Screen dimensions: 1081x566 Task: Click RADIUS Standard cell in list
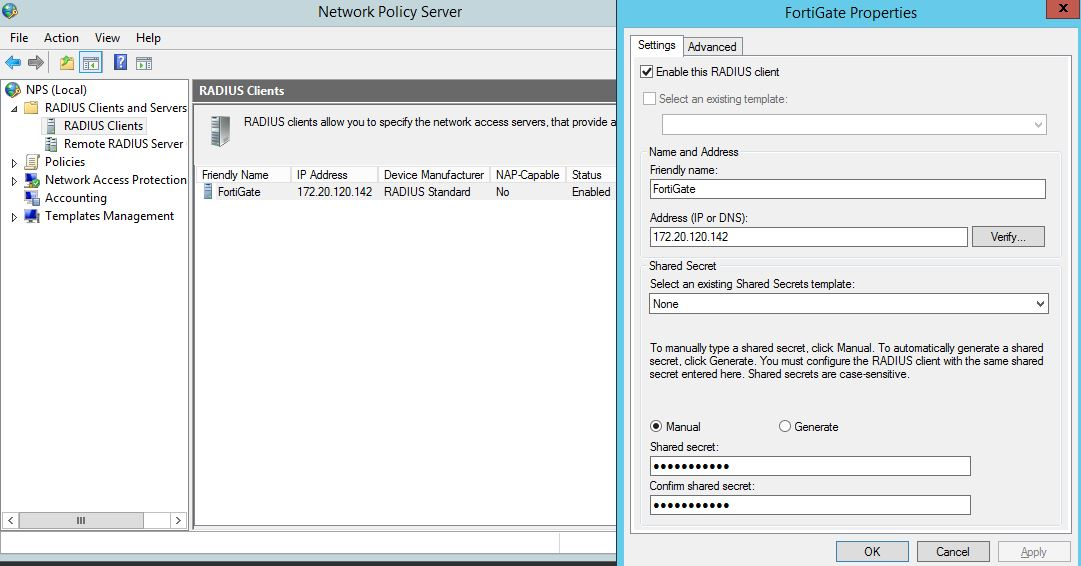427,192
